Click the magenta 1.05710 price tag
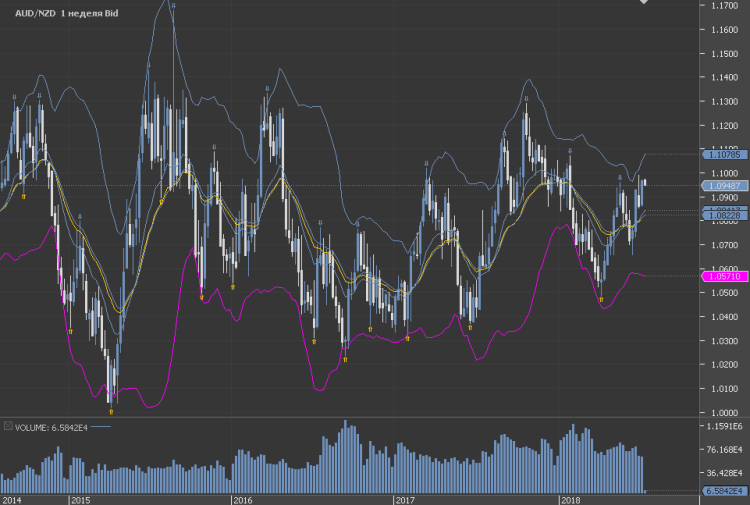The image size is (750, 505). click(725, 276)
